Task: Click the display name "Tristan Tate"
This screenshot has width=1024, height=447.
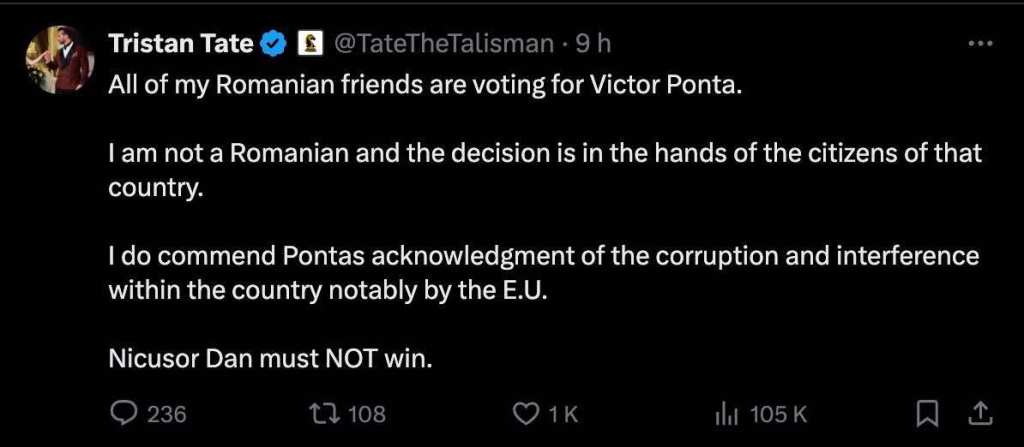Action: click(181, 43)
